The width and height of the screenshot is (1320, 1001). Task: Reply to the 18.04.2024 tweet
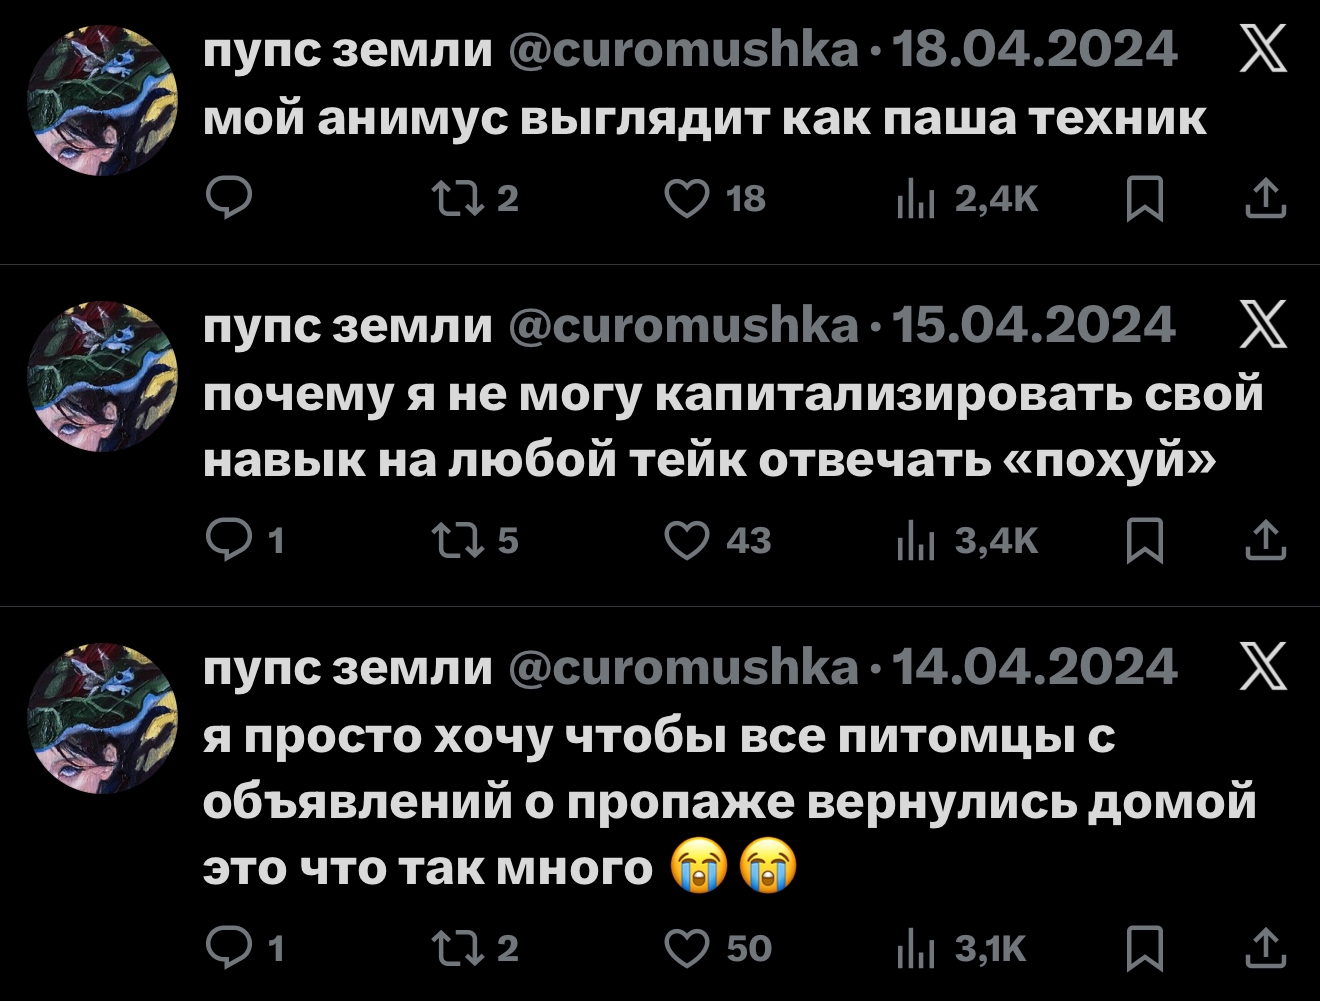tap(228, 199)
